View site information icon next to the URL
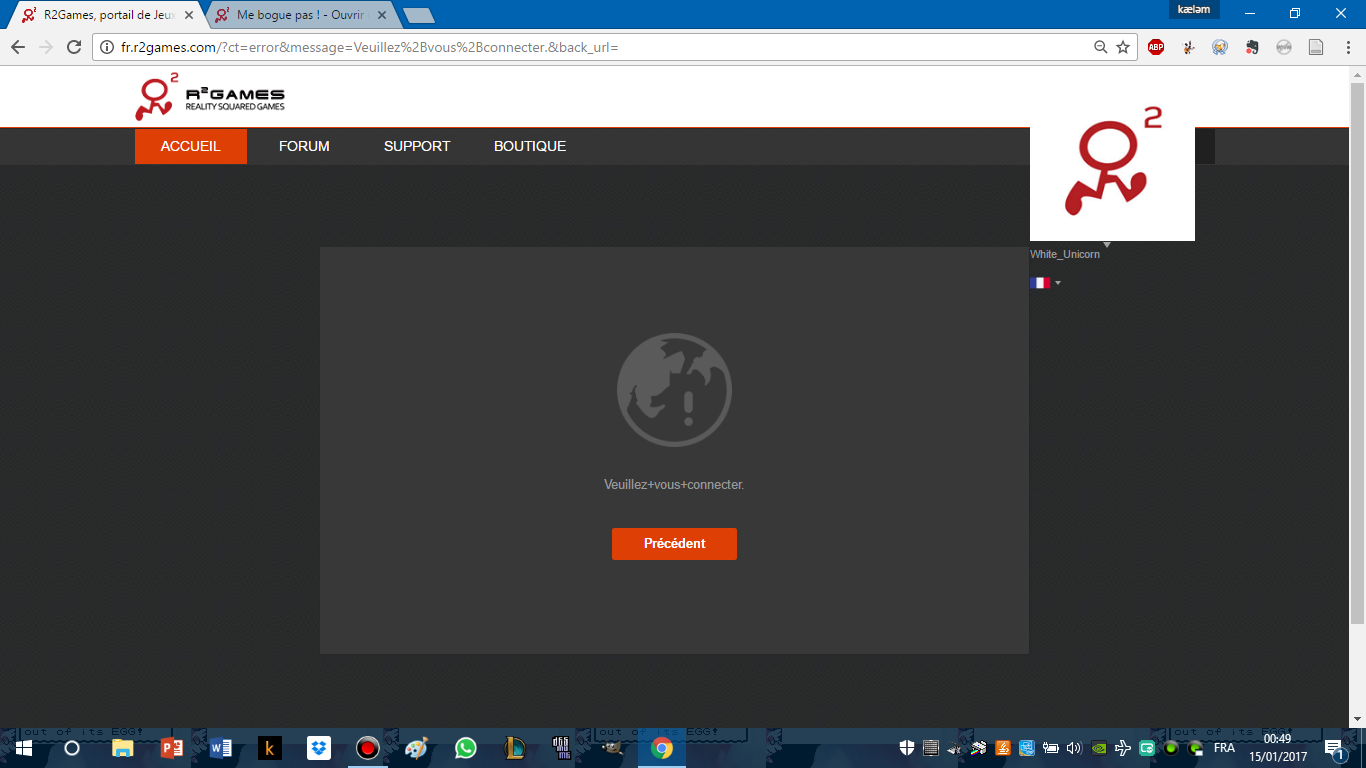 coord(107,47)
